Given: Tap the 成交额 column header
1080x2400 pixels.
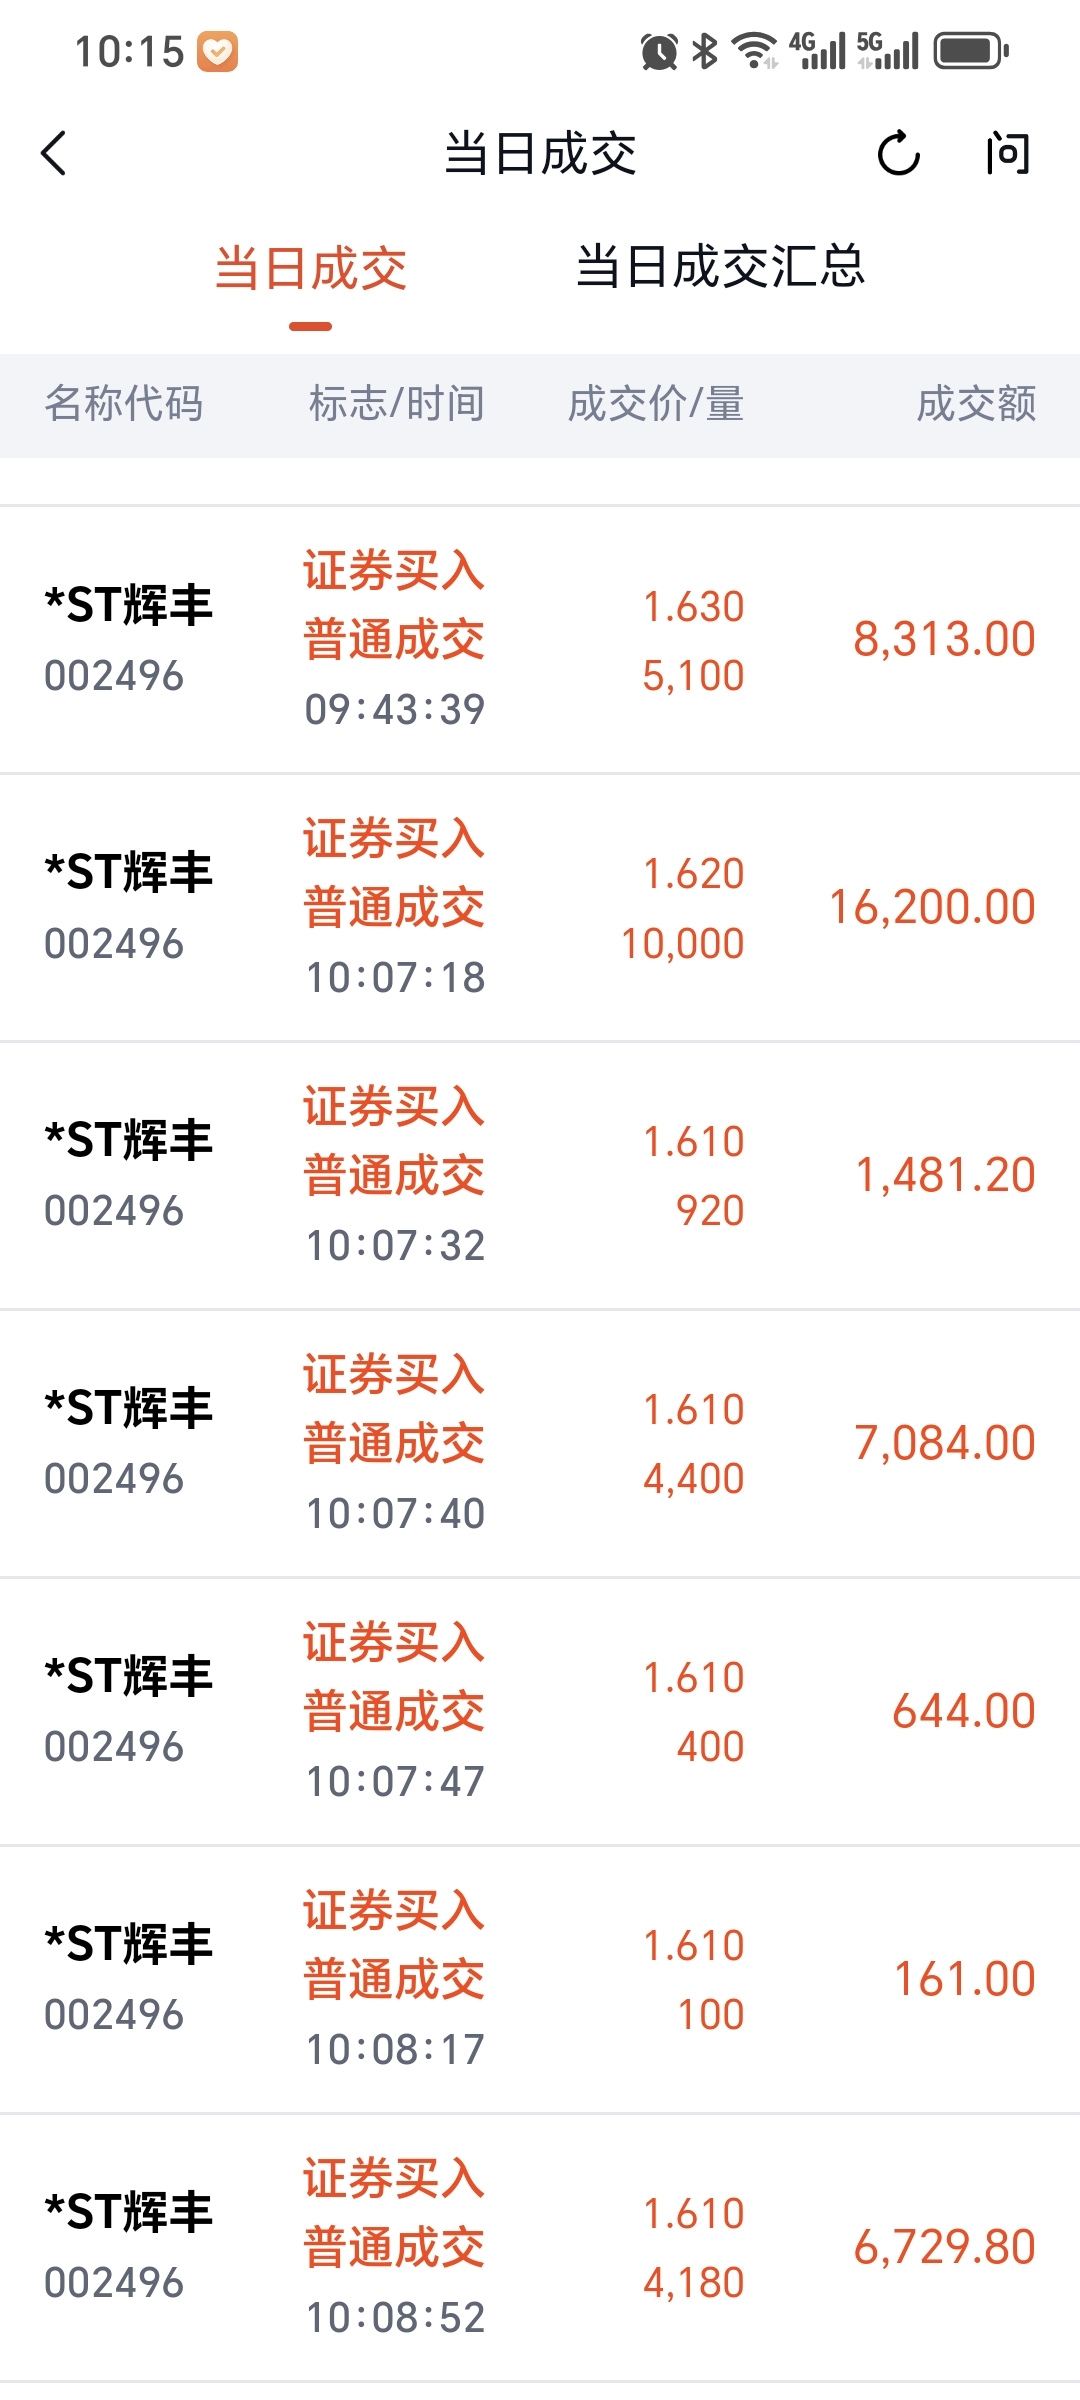Looking at the screenshot, I should [x=976, y=405].
